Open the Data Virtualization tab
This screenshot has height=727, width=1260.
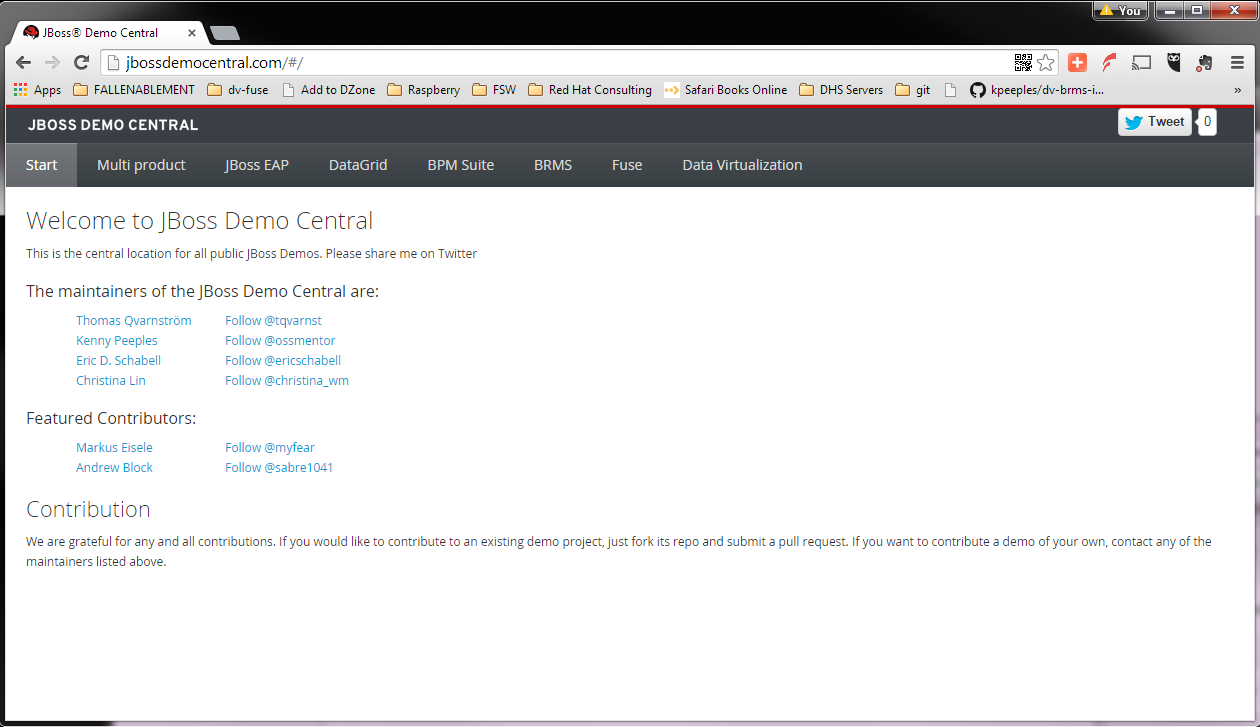tap(742, 165)
